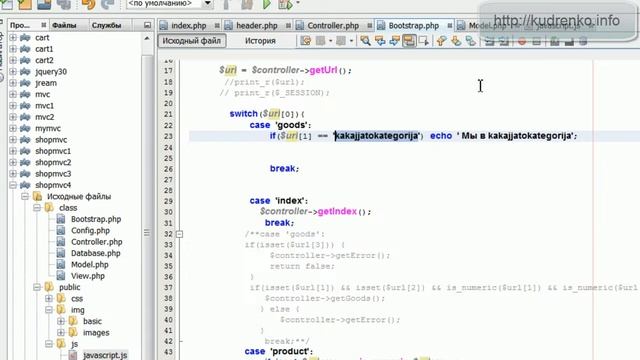Image resolution: width=640 pixels, height=360 pixels.
Task: Select View.php in project tree
Action: pos(88,276)
